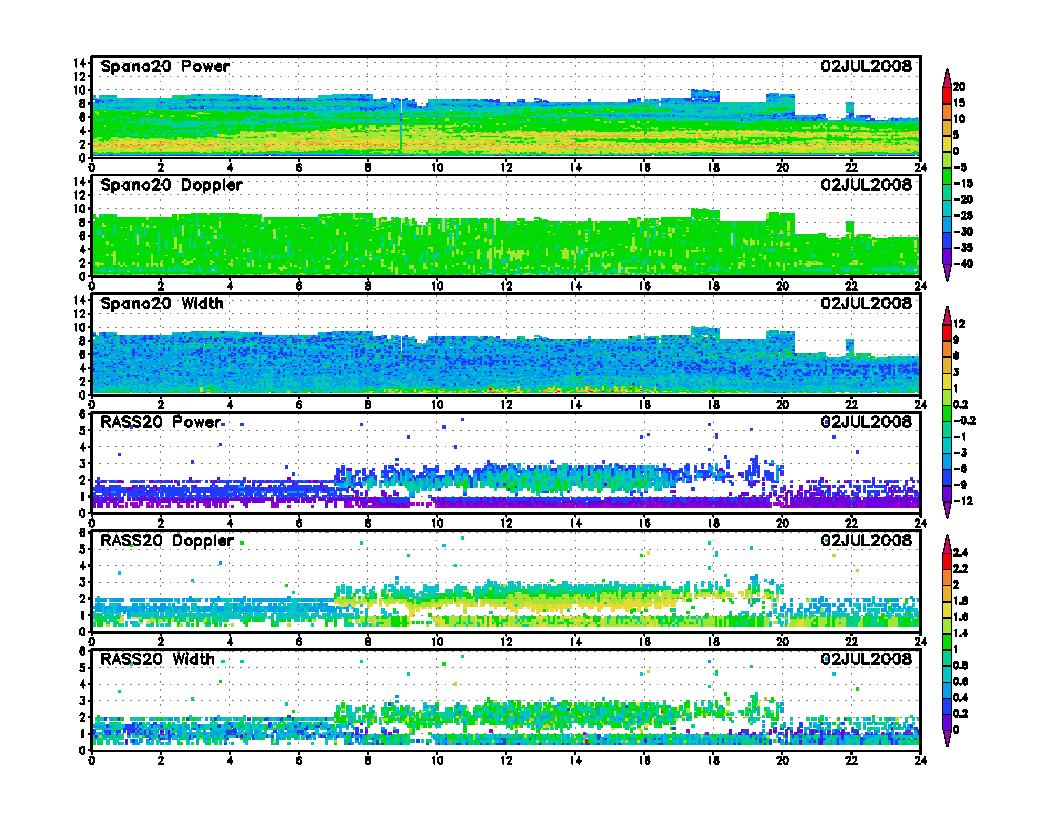
Task: Select the 02JUL2008 date in Spano20 Width panel
Action: (866, 303)
